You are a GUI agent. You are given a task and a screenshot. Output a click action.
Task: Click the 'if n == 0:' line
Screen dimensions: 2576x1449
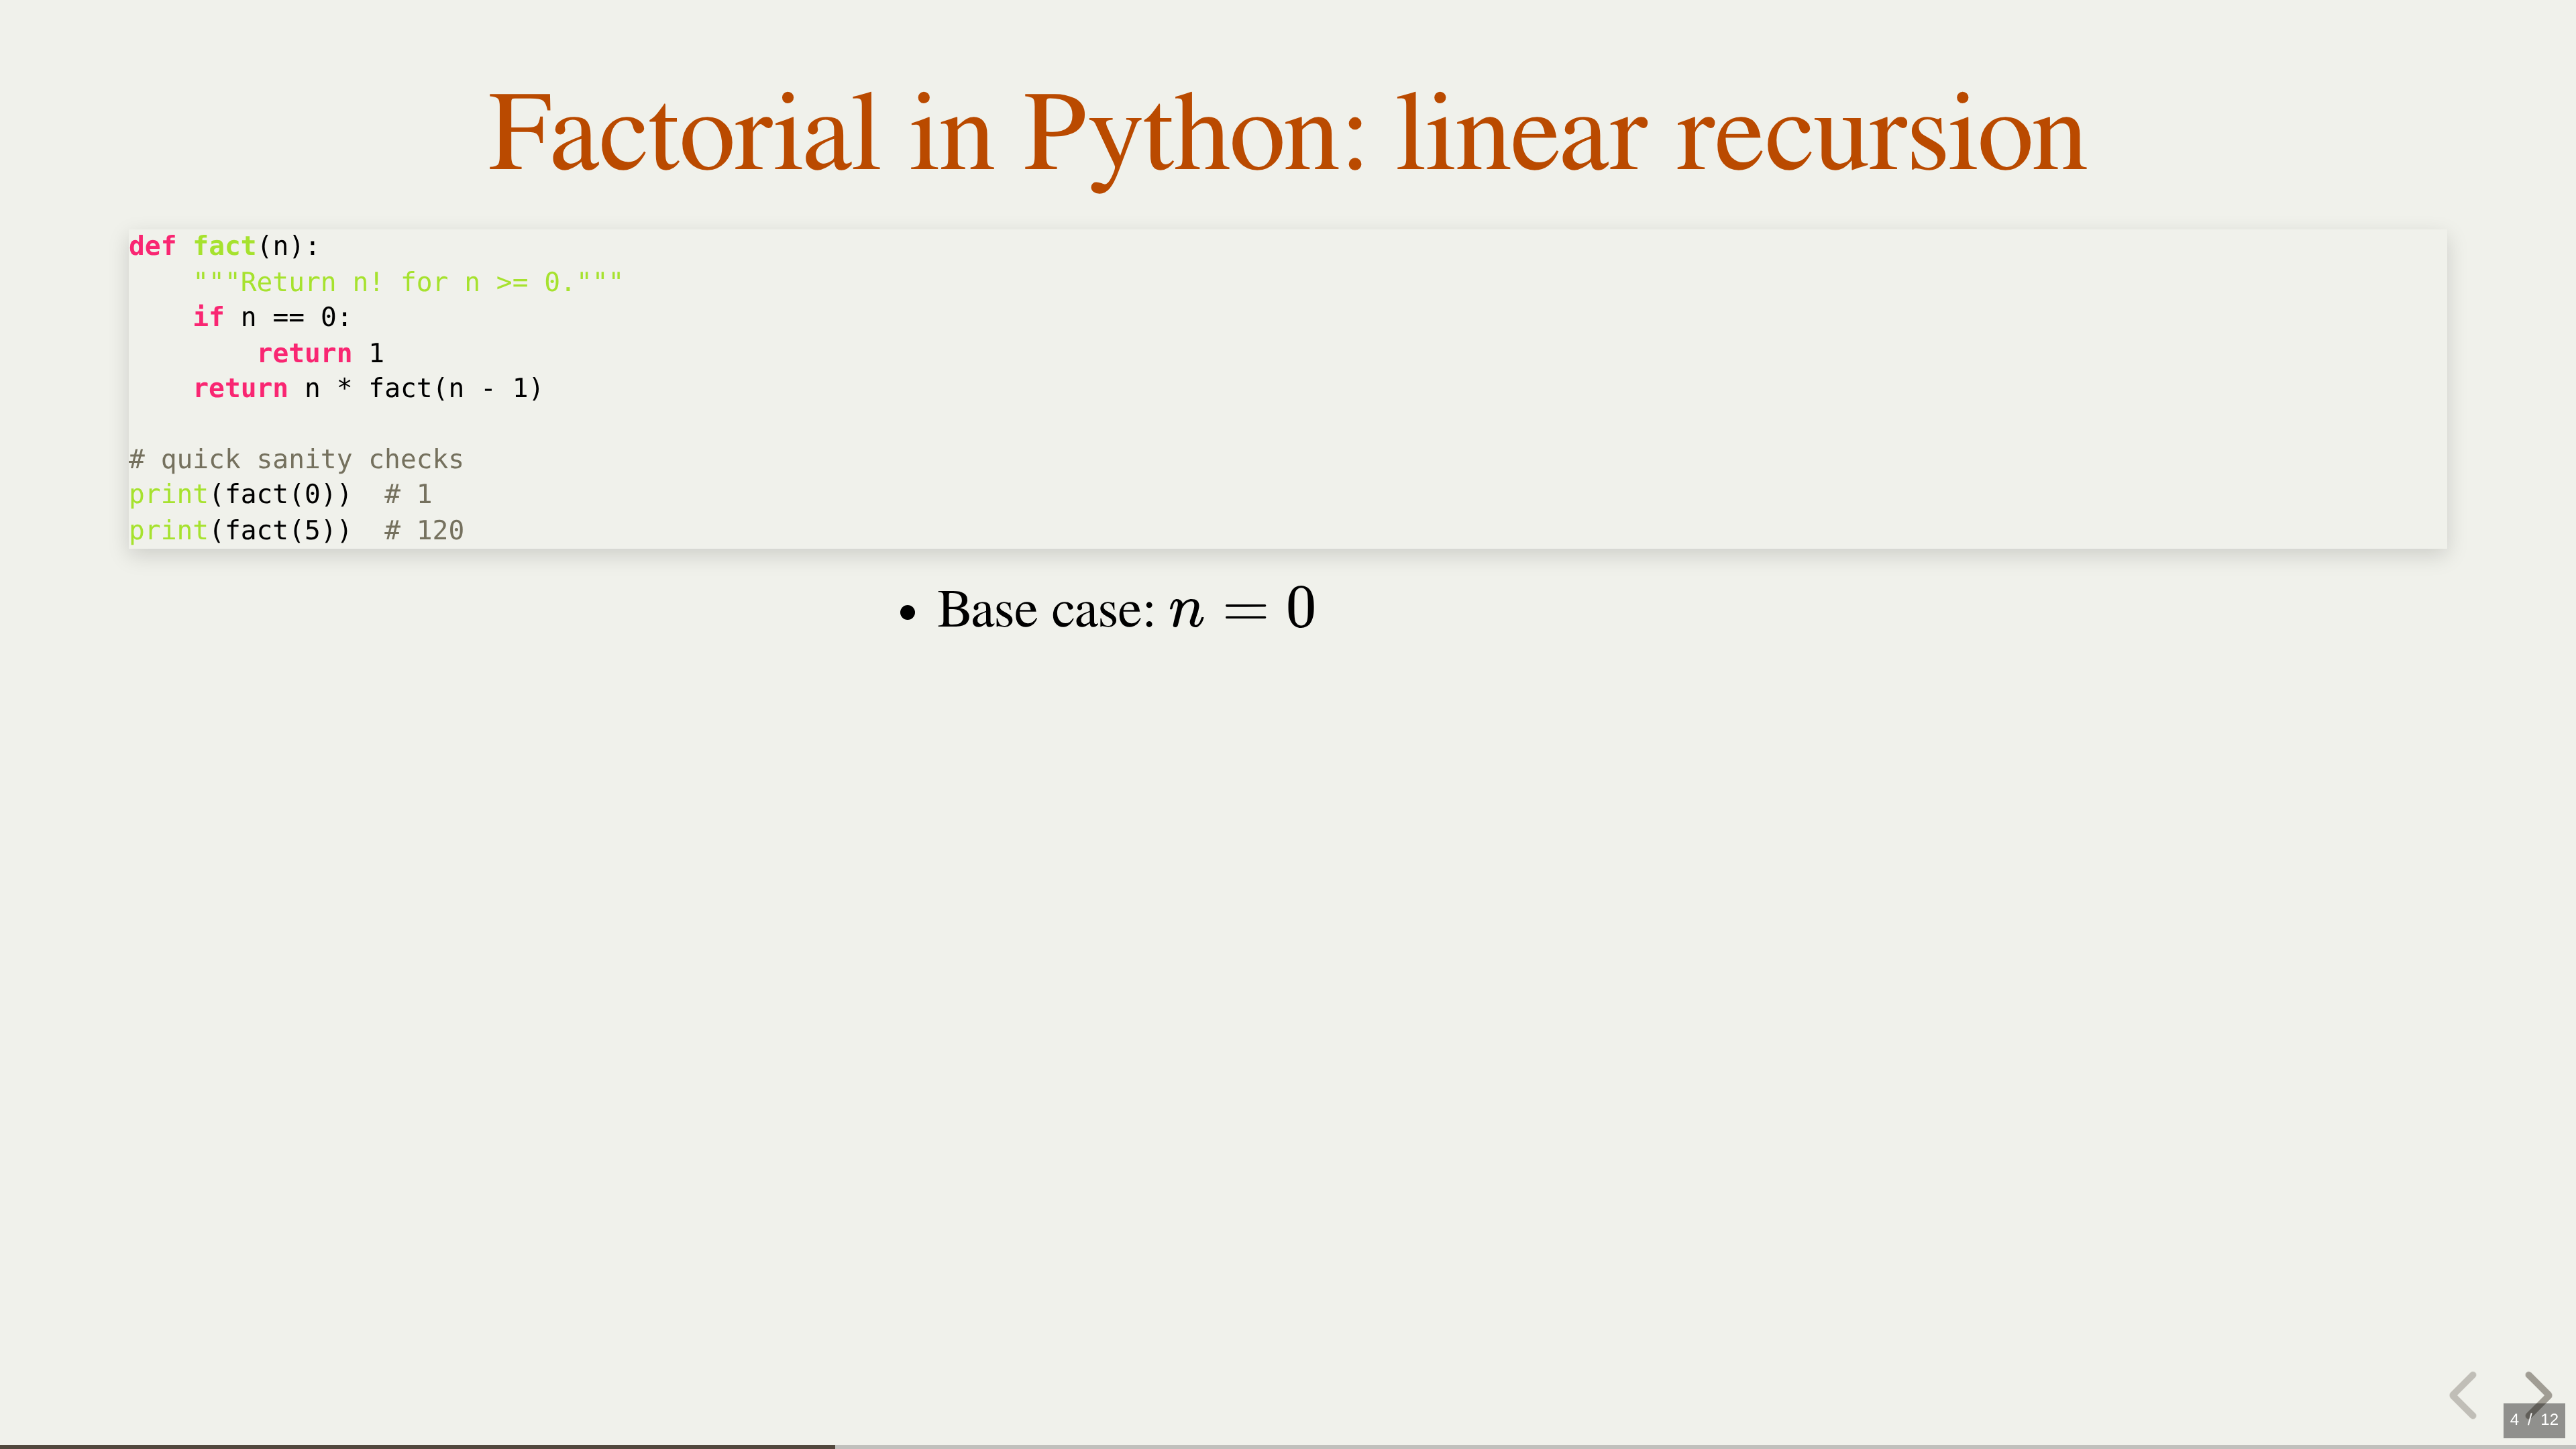tap(271, 317)
